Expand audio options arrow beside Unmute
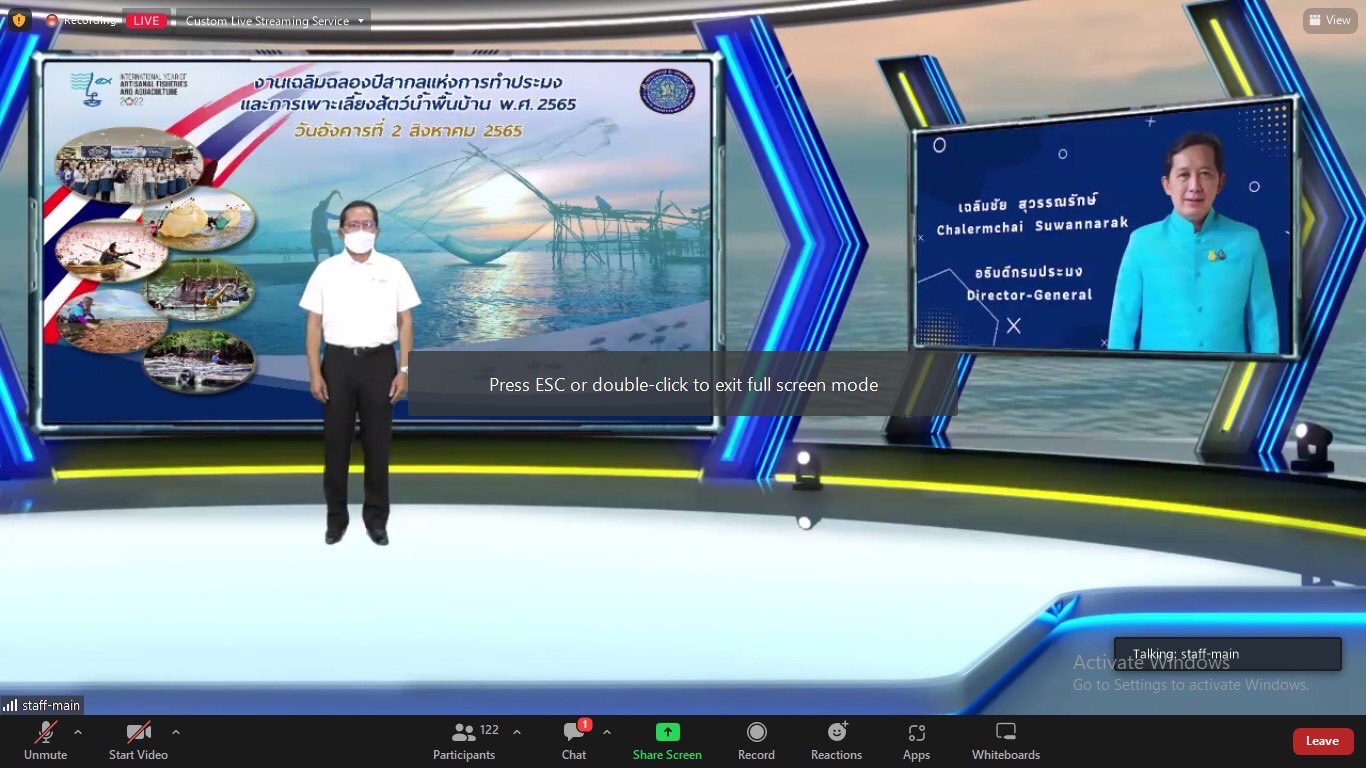This screenshot has width=1366, height=768. pyautogui.click(x=78, y=732)
